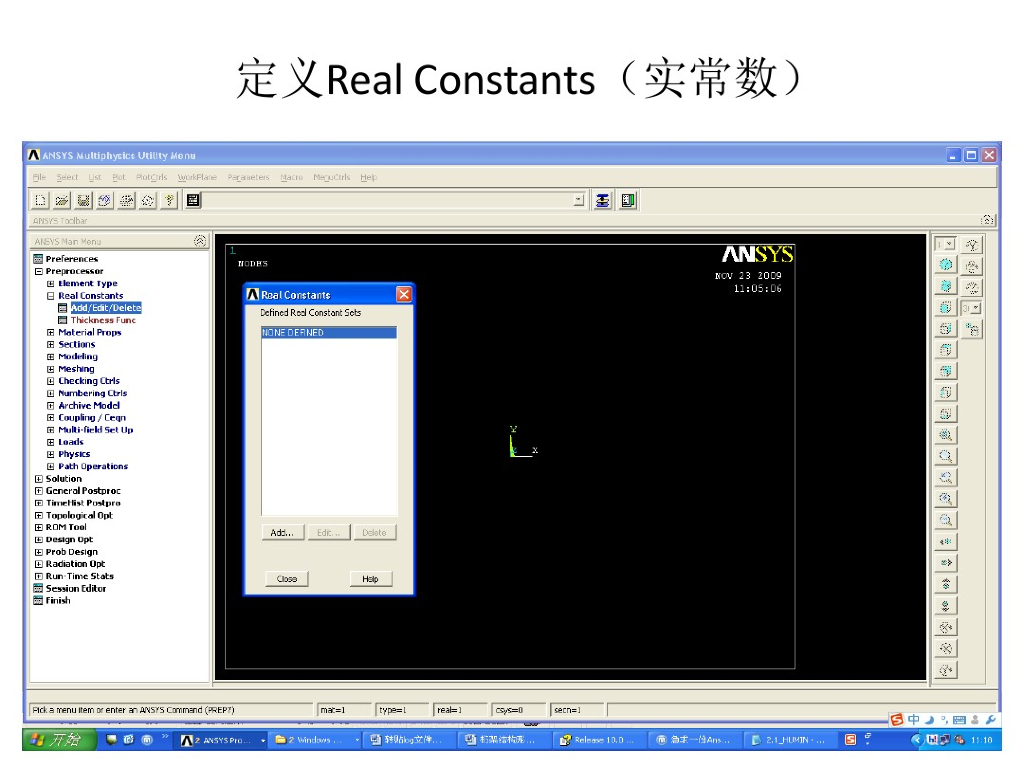Click the Raise Hidden toolbar icon
This screenshot has width=1024, height=768.
[603, 200]
